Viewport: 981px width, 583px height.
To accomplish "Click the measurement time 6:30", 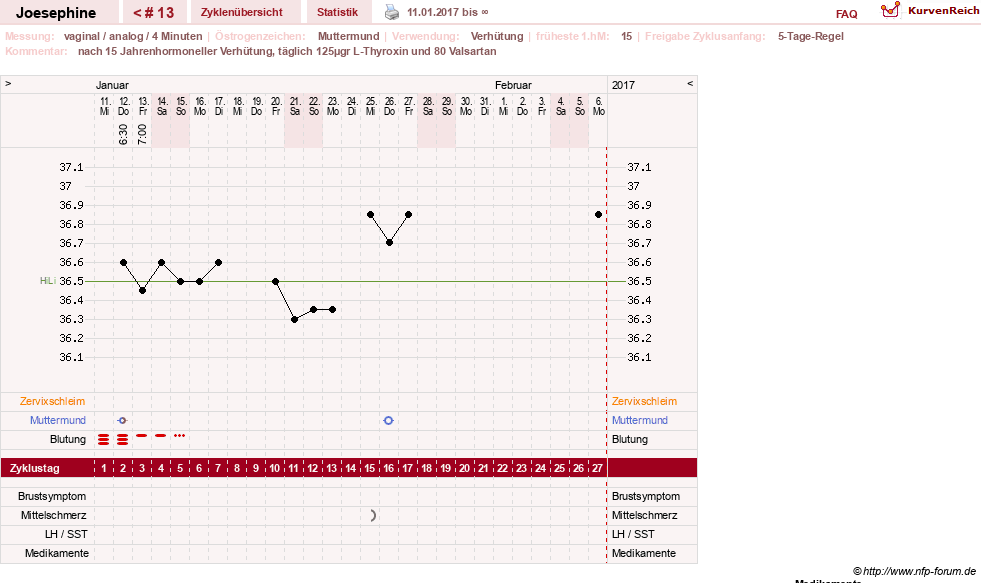I will [x=123, y=134].
